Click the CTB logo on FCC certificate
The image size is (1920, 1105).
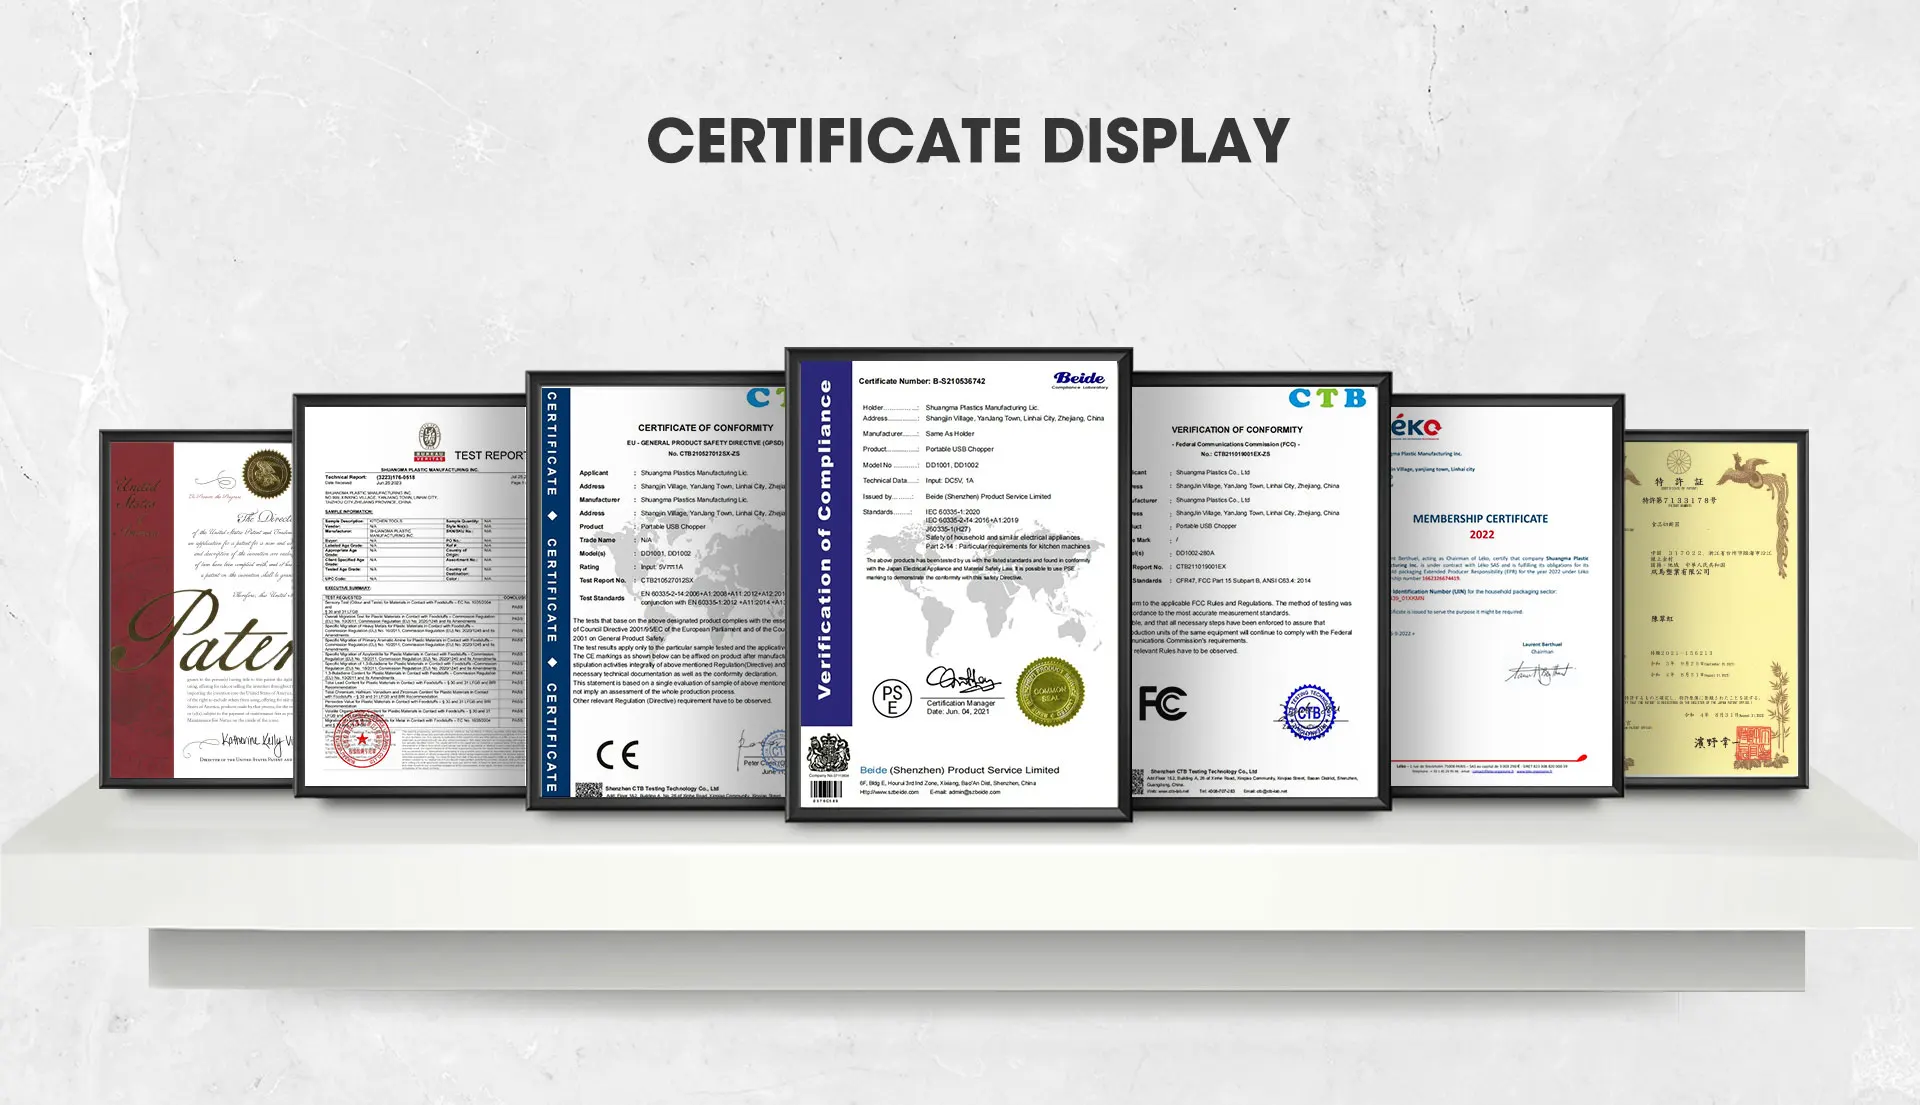coord(1327,398)
